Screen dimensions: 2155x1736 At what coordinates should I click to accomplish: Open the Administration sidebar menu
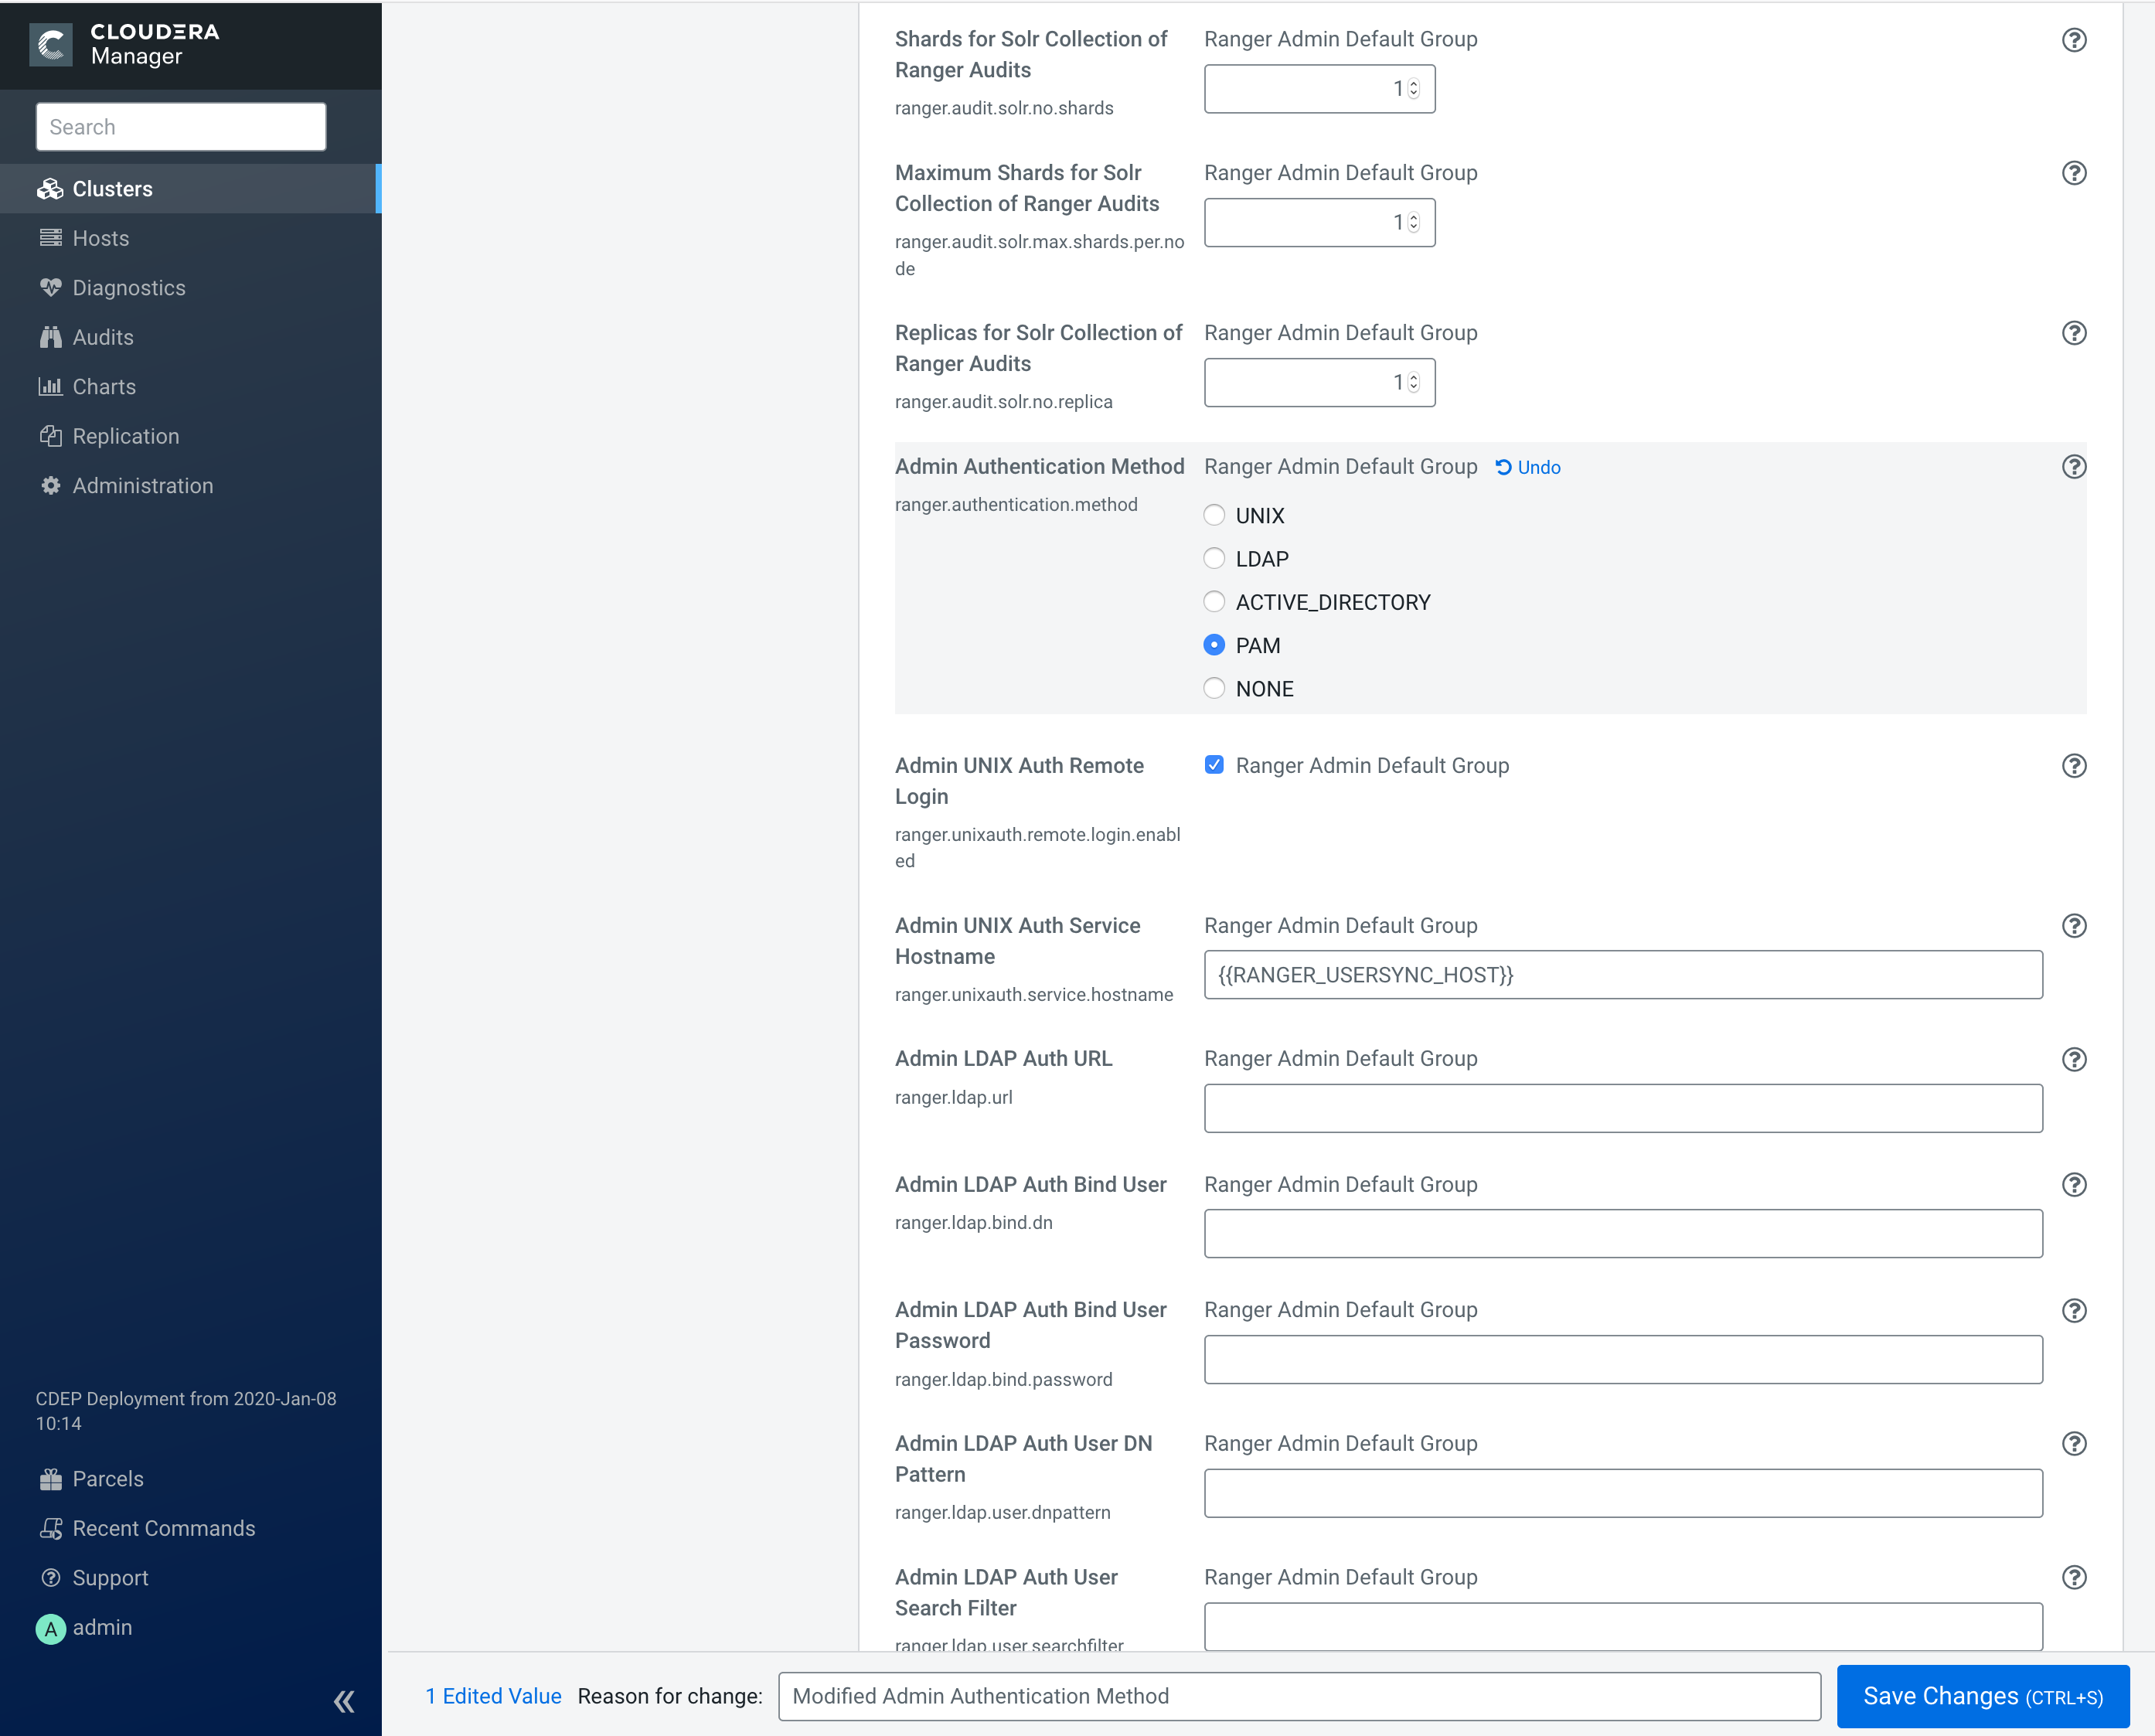142,486
